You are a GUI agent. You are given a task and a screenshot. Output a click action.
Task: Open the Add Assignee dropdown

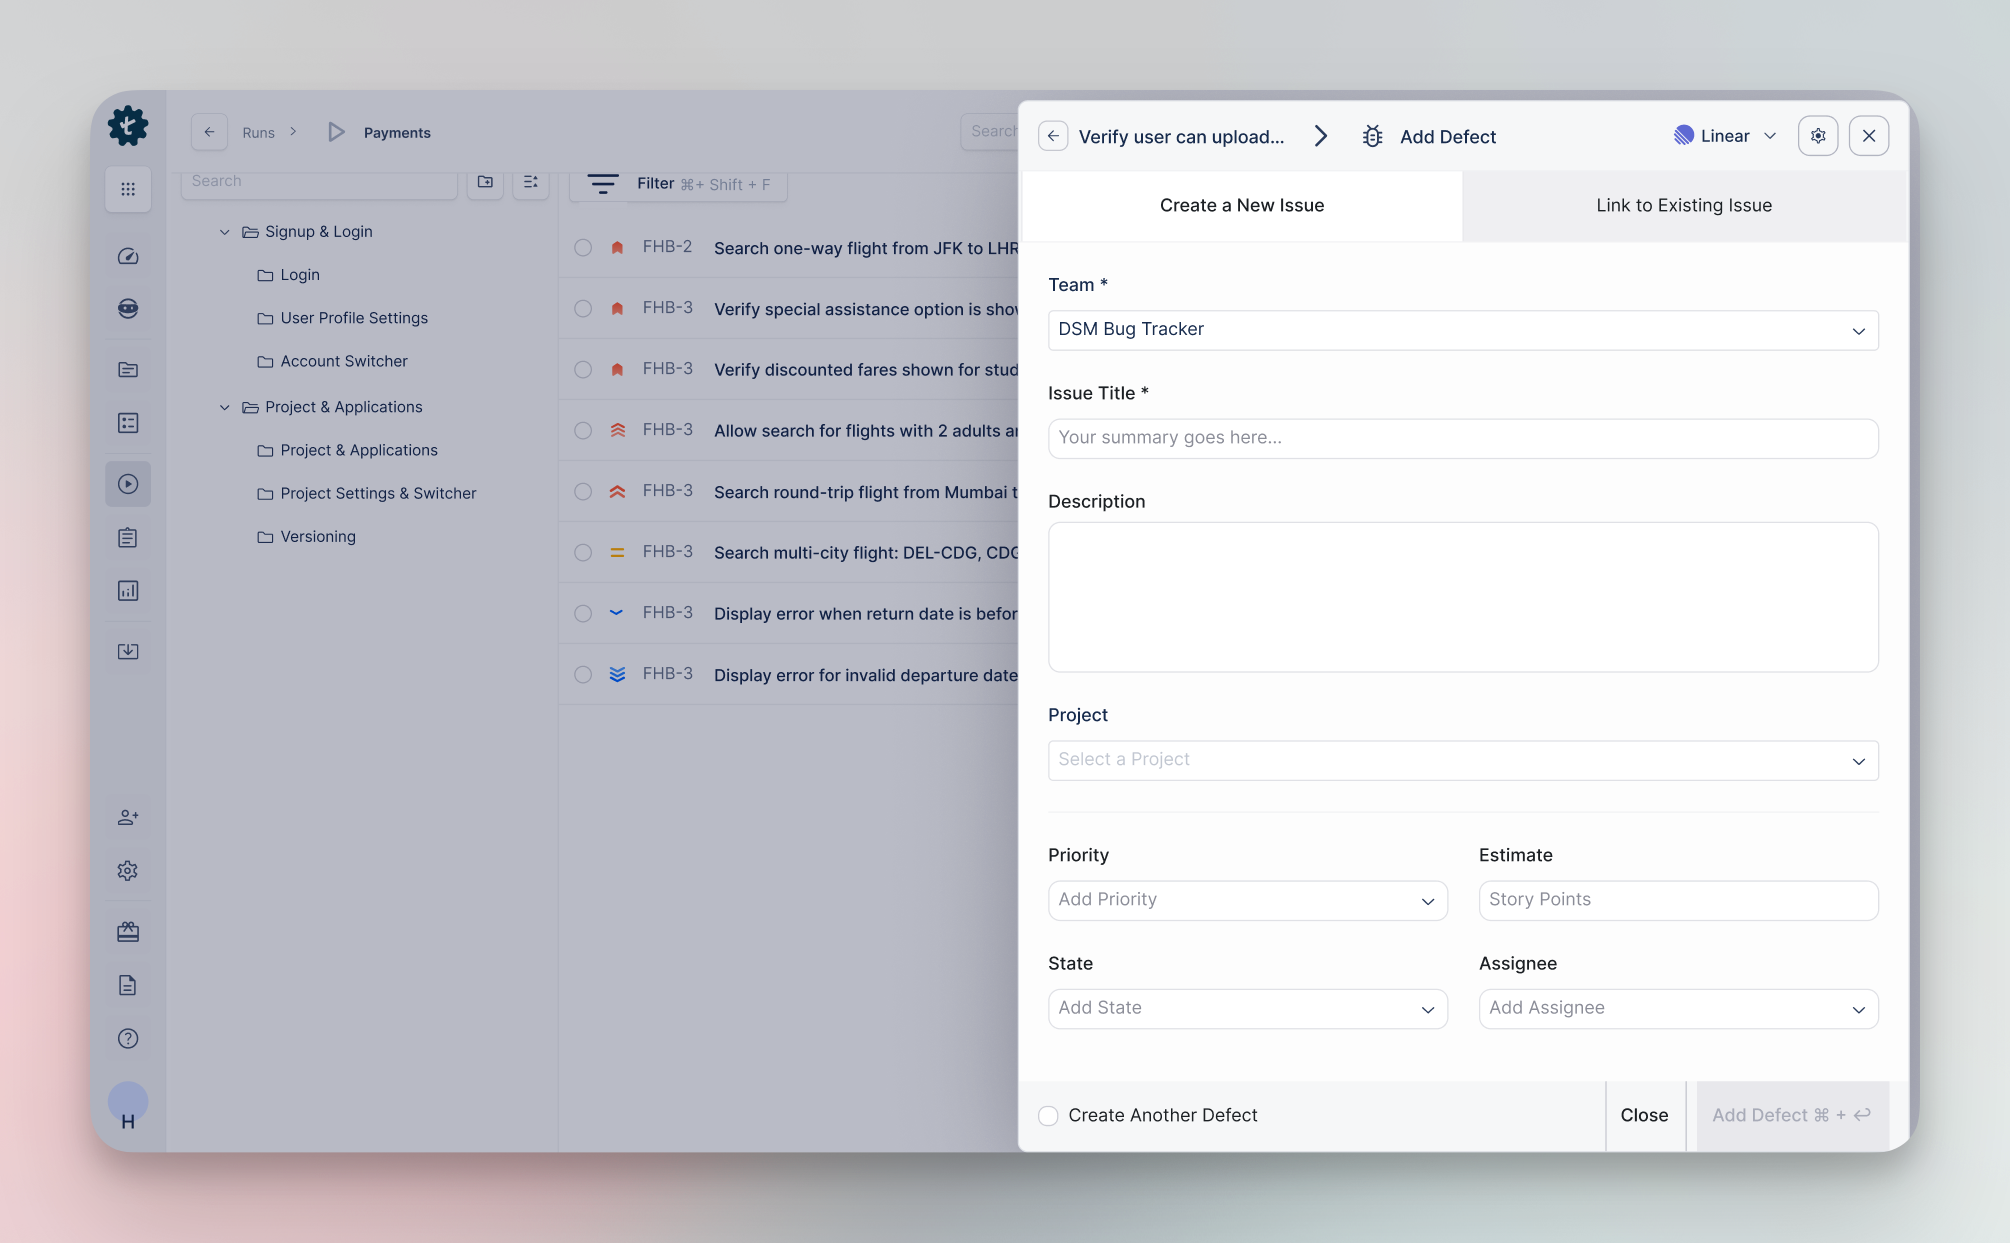(x=1677, y=1008)
